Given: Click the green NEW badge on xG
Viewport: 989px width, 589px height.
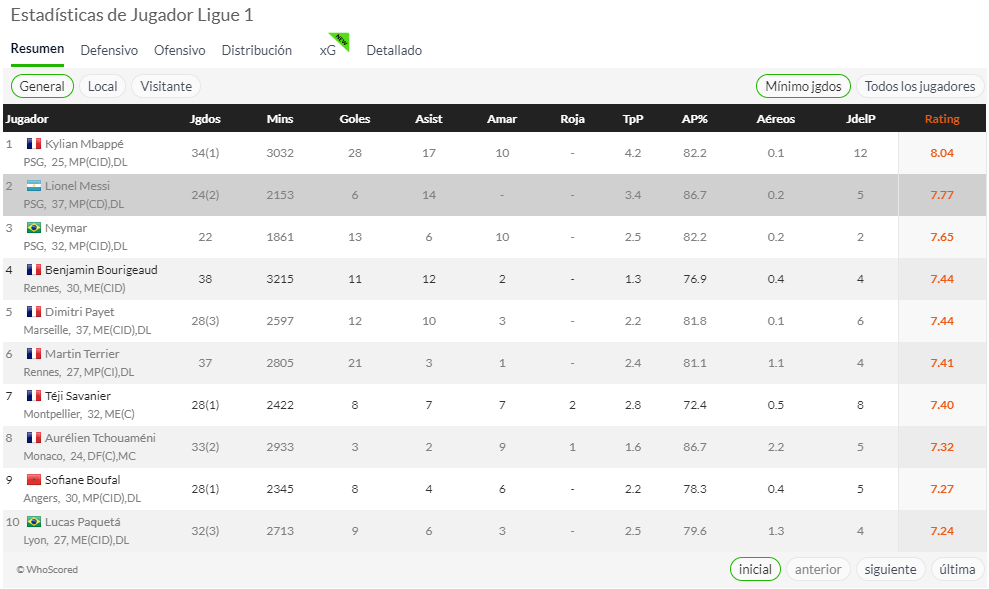Looking at the screenshot, I should [341, 40].
